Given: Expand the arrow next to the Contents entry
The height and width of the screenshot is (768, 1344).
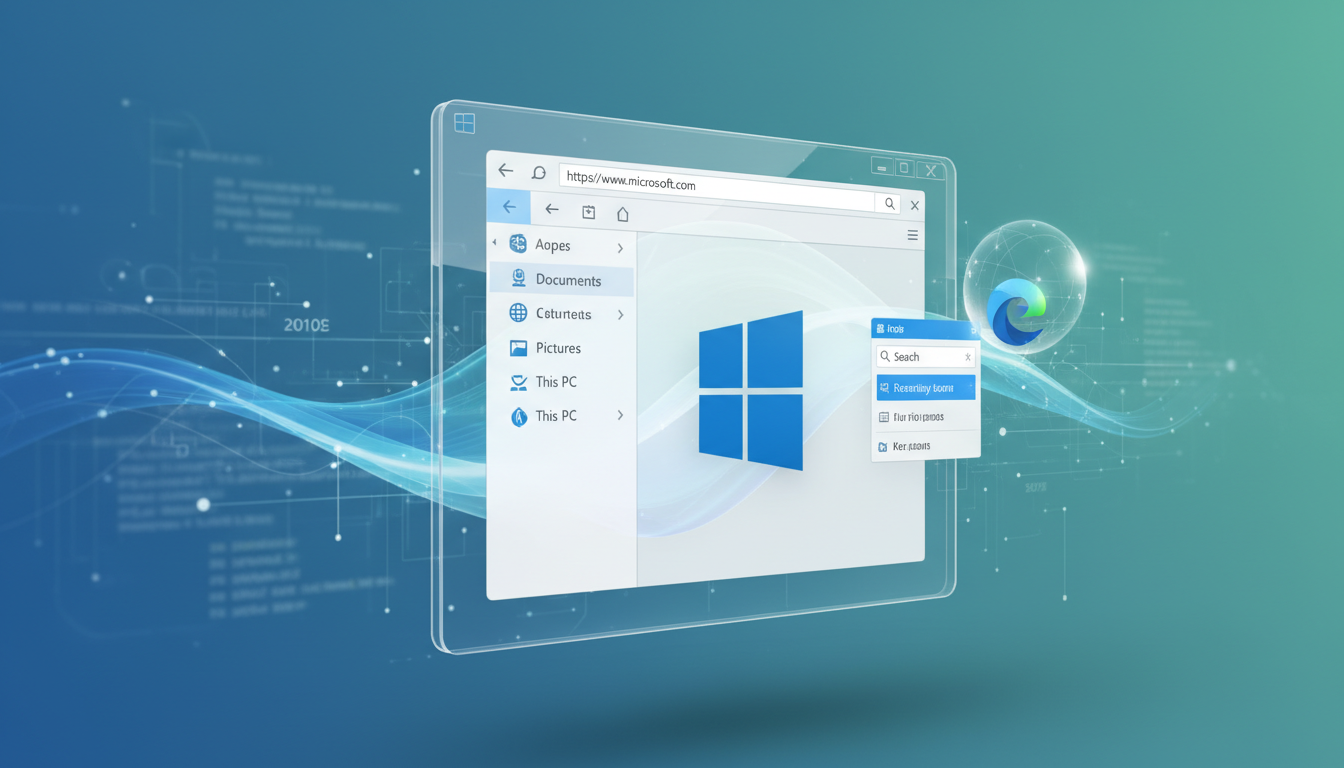Looking at the screenshot, I should (620, 314).
